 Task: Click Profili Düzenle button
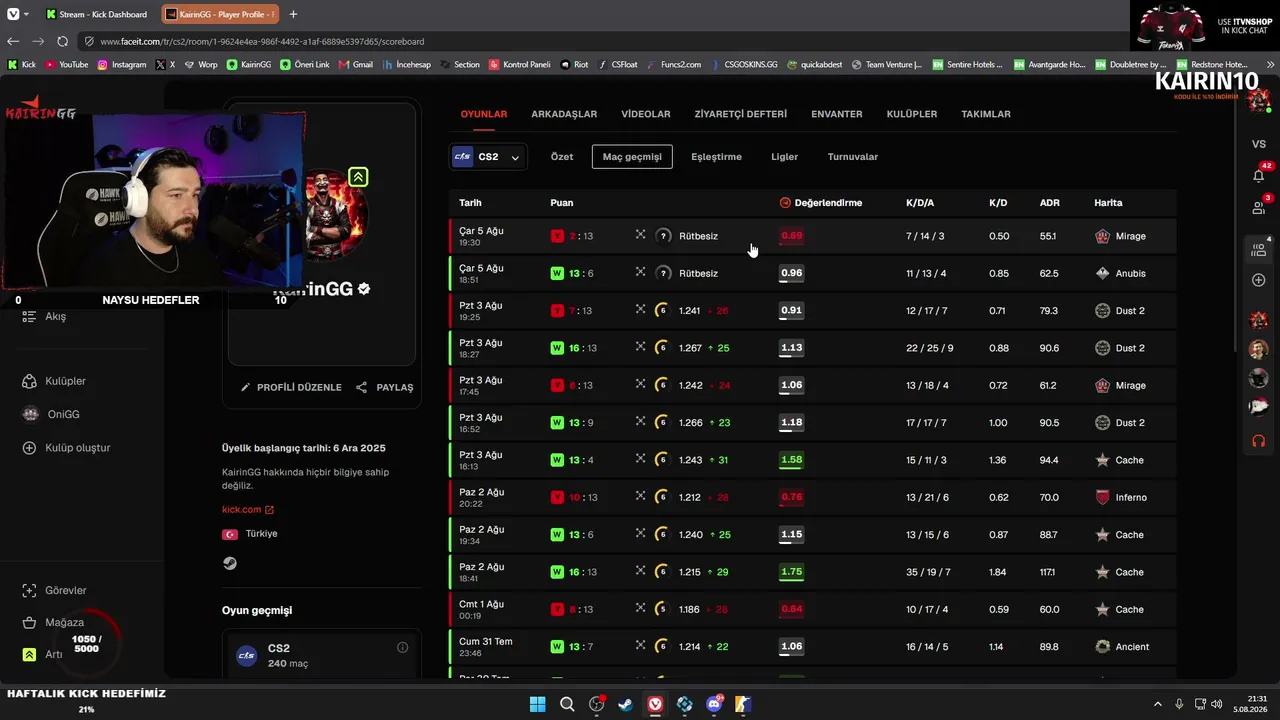coord(291,387)
